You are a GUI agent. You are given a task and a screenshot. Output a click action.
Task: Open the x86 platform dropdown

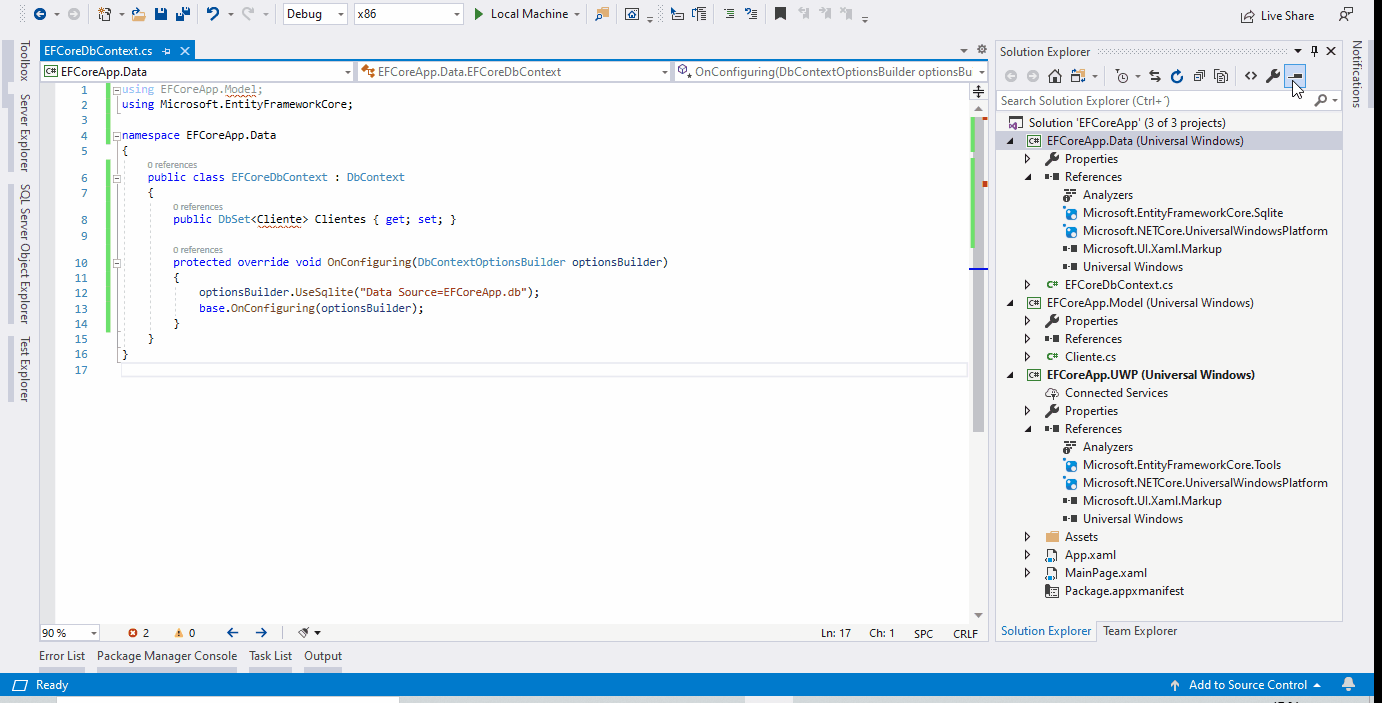click(409, 14)
